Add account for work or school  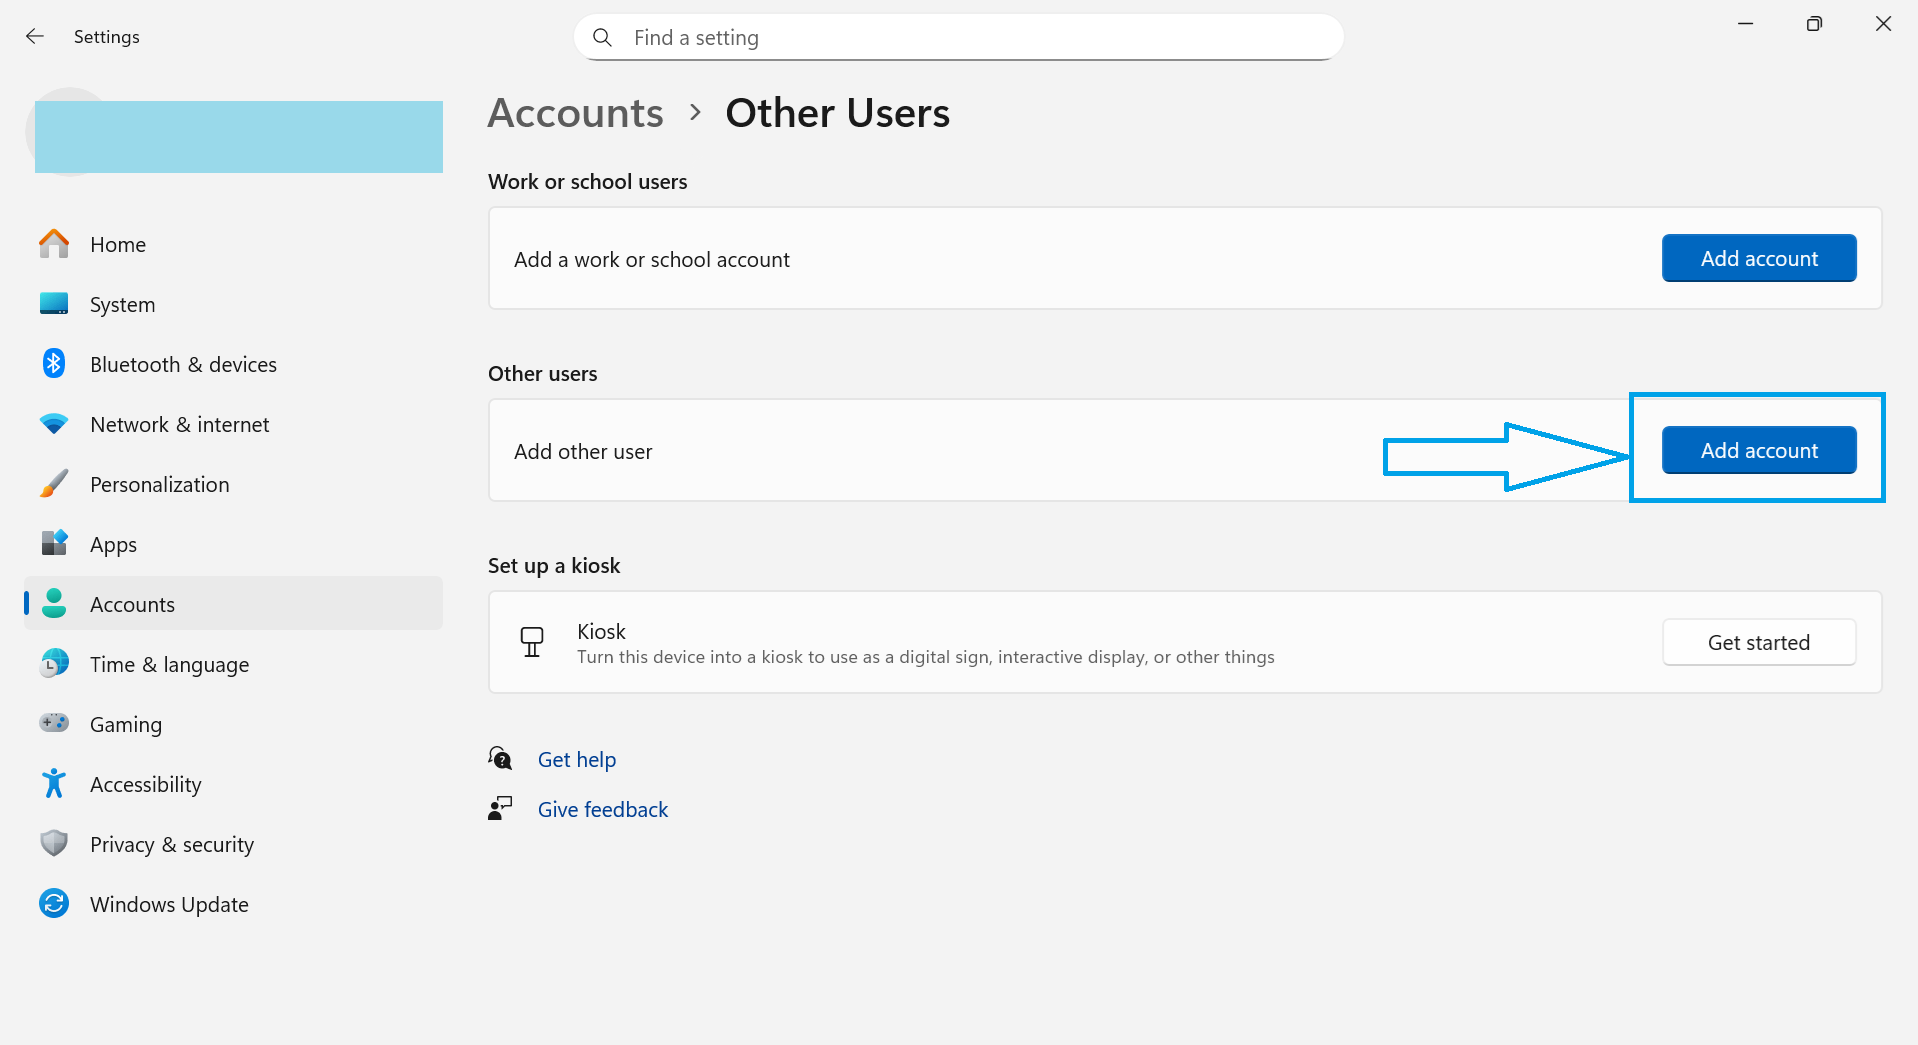1758,258
